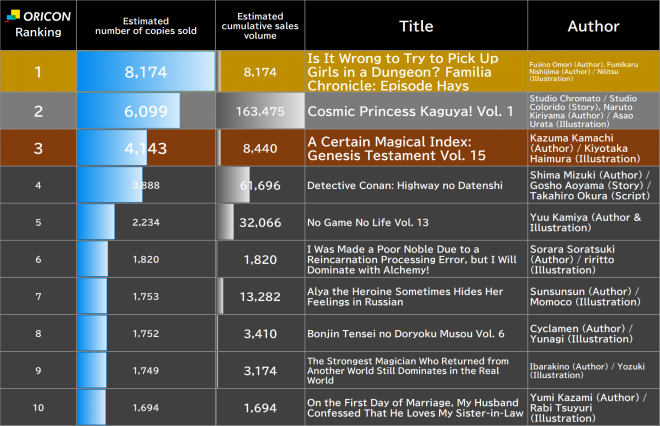Click author cell 'Fujino Omori'
The image size is (660, 426).
[x=583, y=72]
